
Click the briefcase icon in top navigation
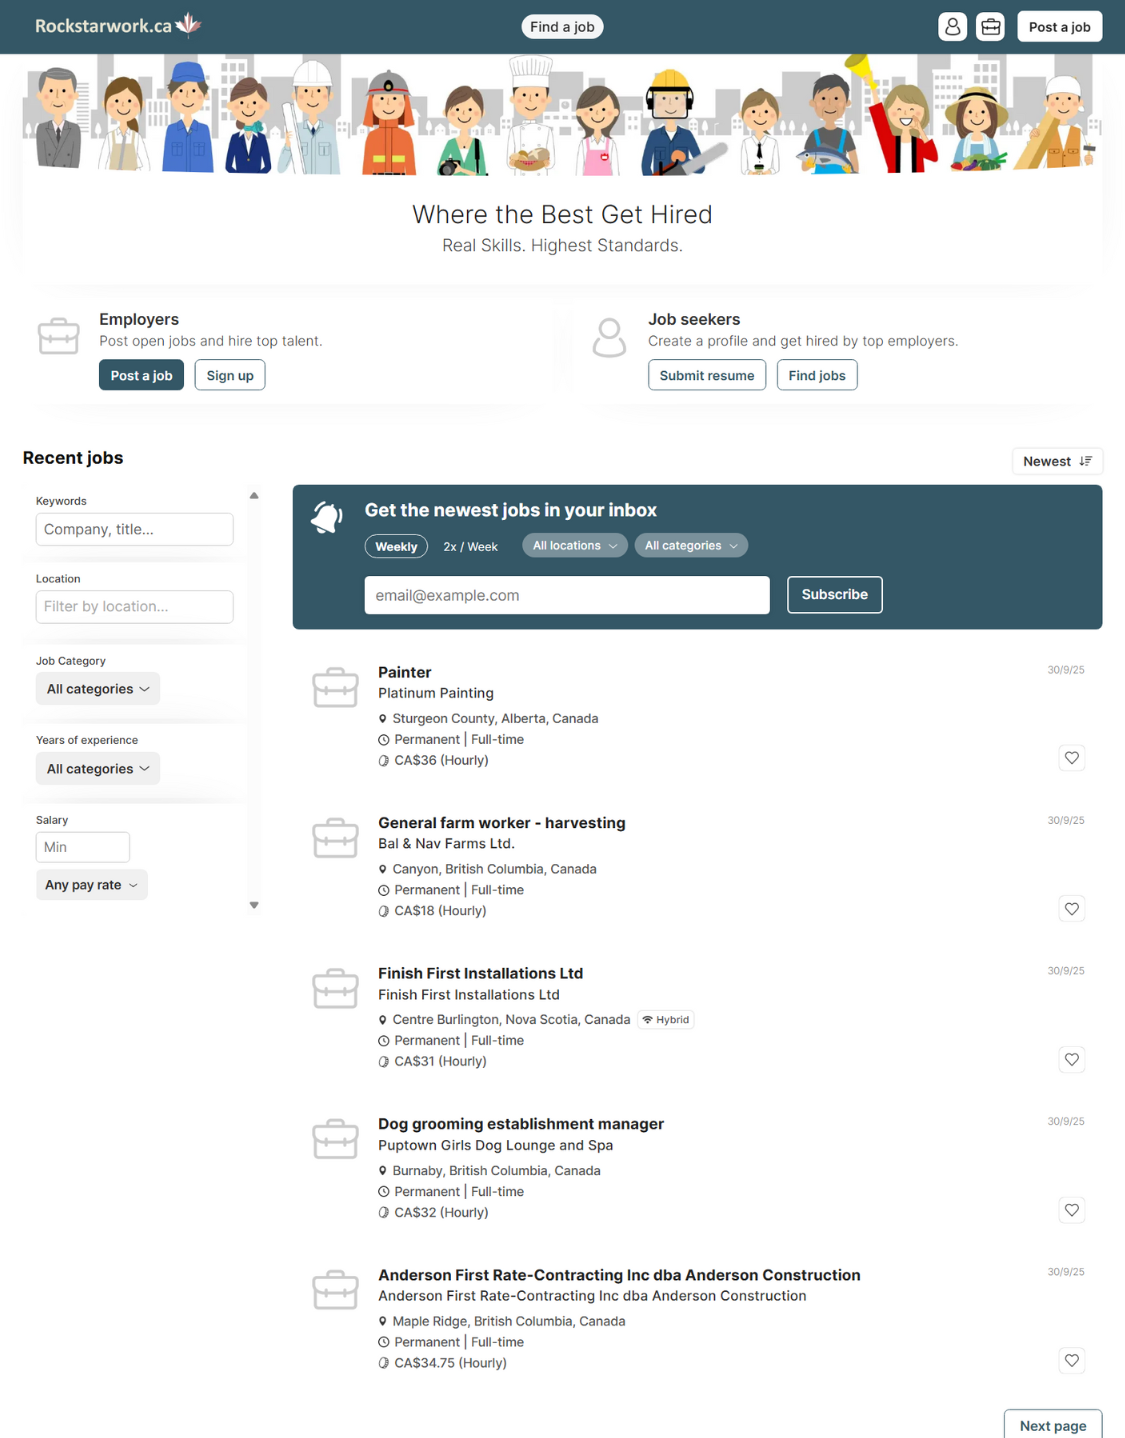[x=990, y=27]
